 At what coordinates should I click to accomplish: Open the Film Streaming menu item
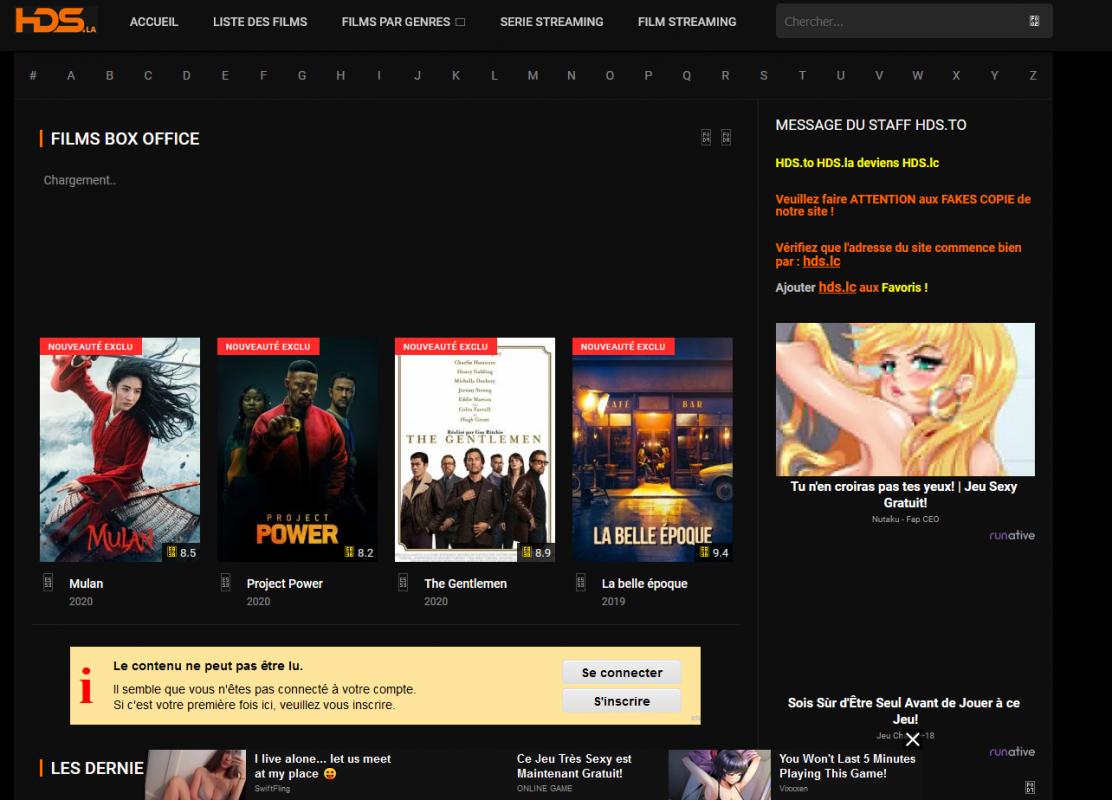[x=686, y=22]
